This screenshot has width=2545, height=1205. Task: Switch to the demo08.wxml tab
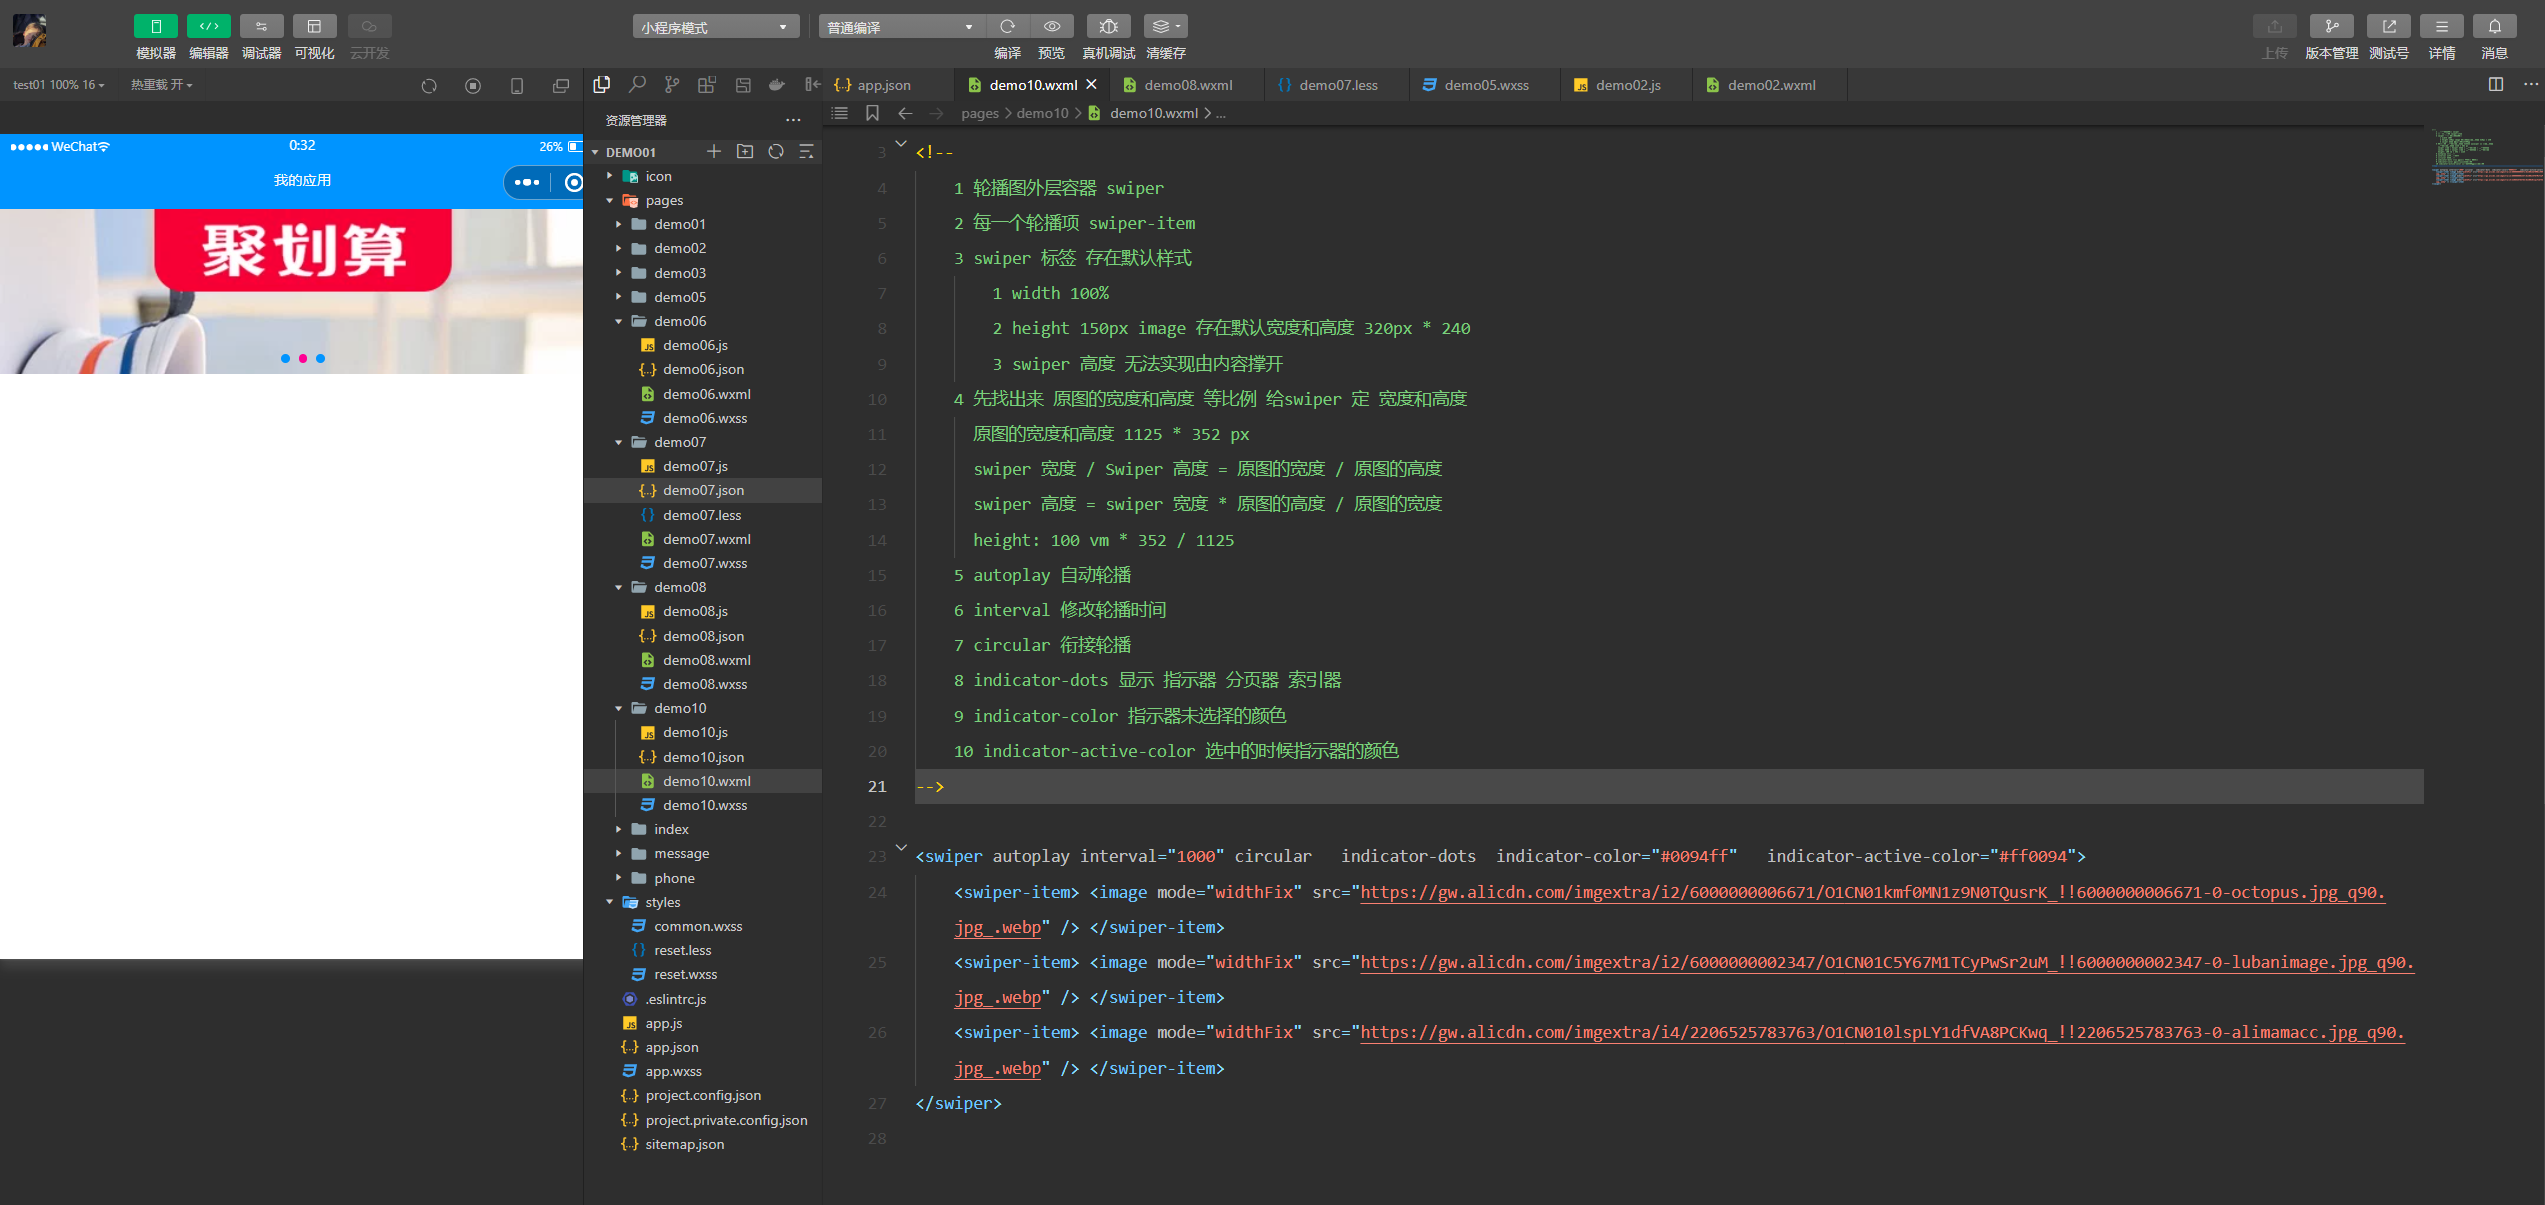(x=1188, y=85)
